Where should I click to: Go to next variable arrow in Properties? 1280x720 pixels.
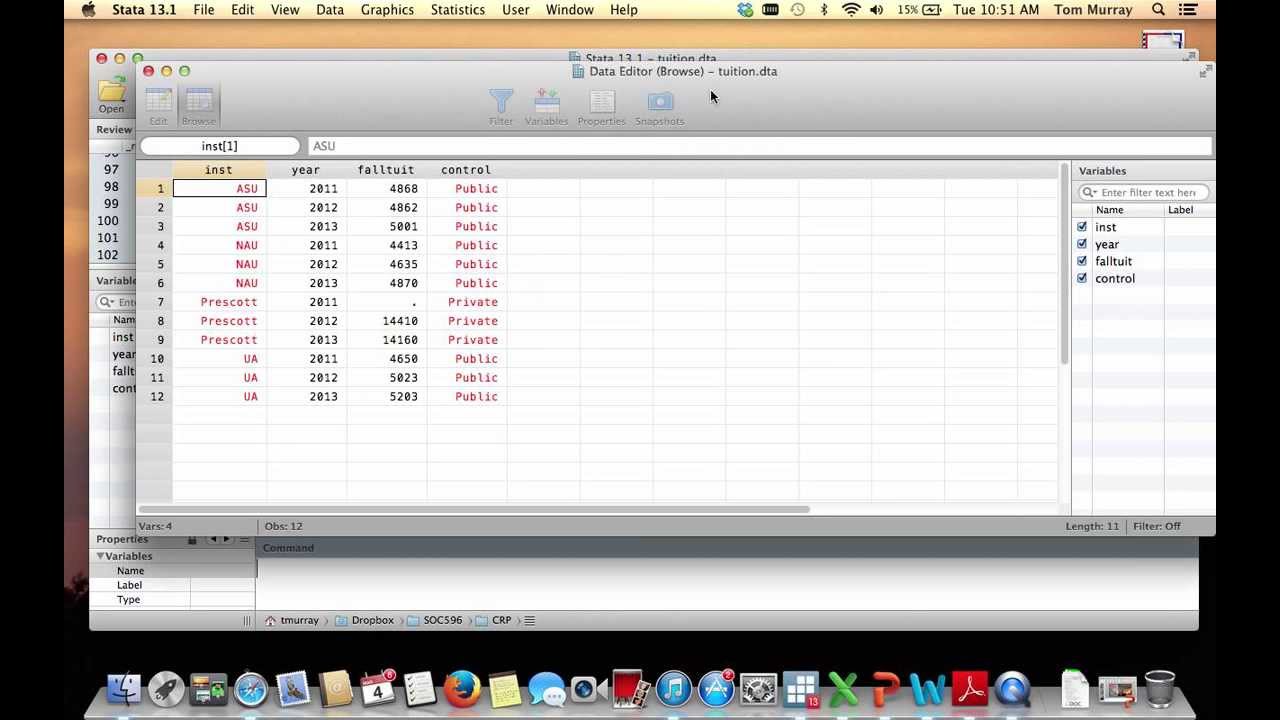click(227, 539)
